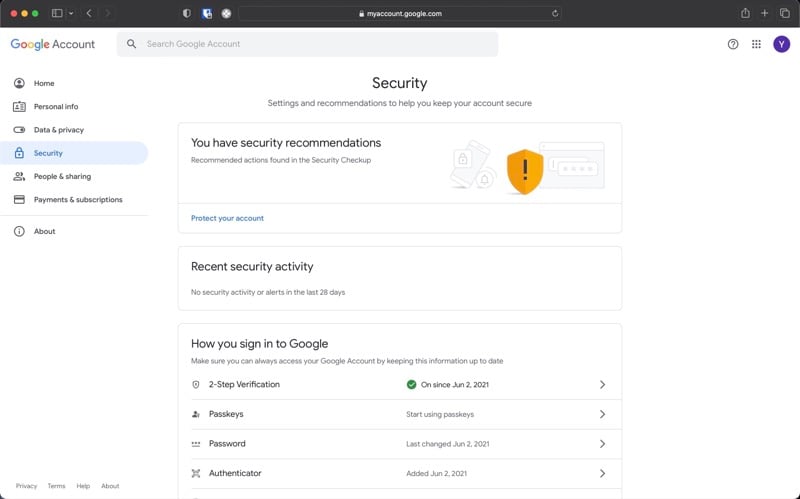
Task: Click the Payments credit card icon
Action: 19,199
